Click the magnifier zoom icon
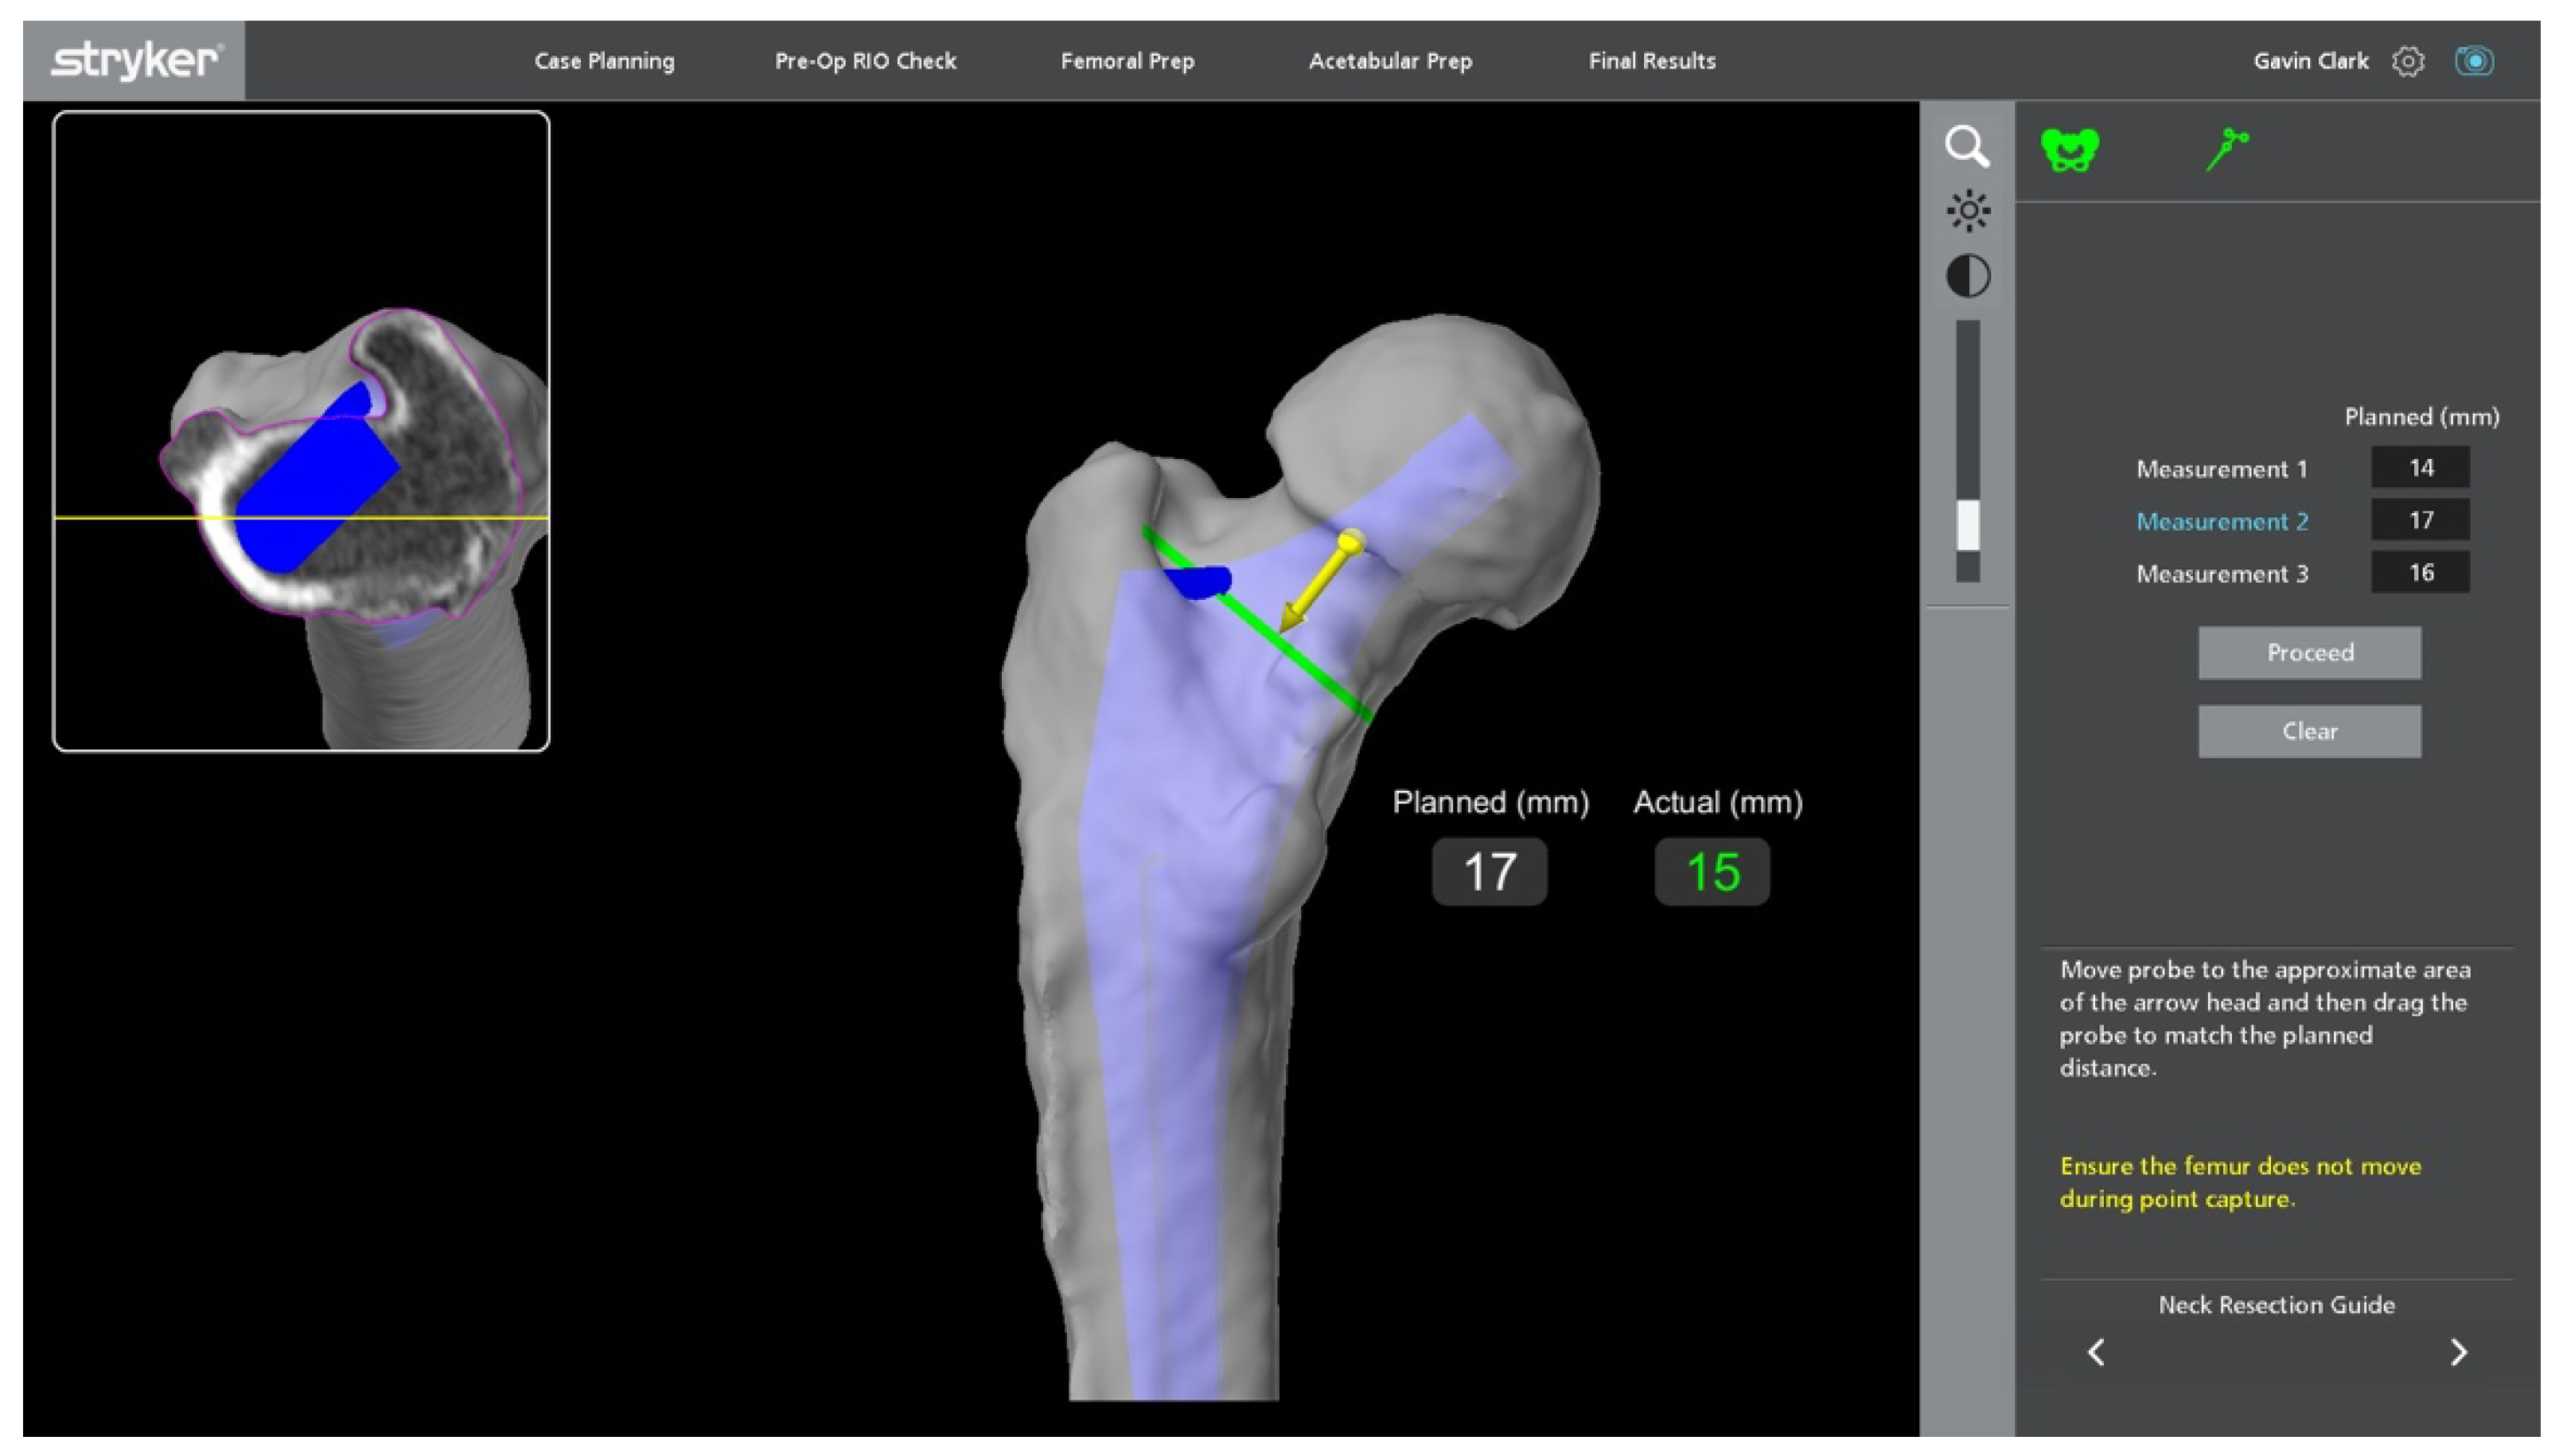Viewport: 2567px width, 1456px height. tap(1966, 147)
